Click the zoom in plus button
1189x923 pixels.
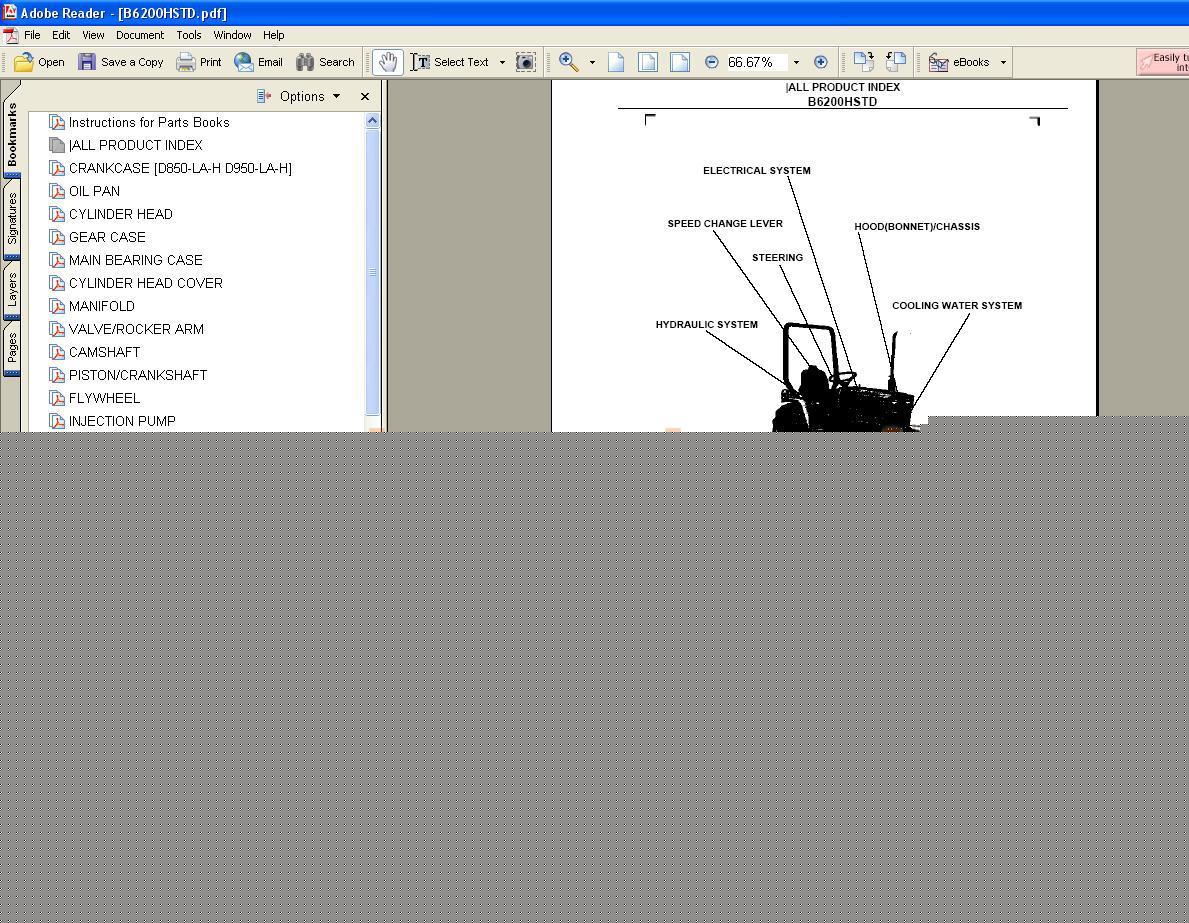click(820, 62)
